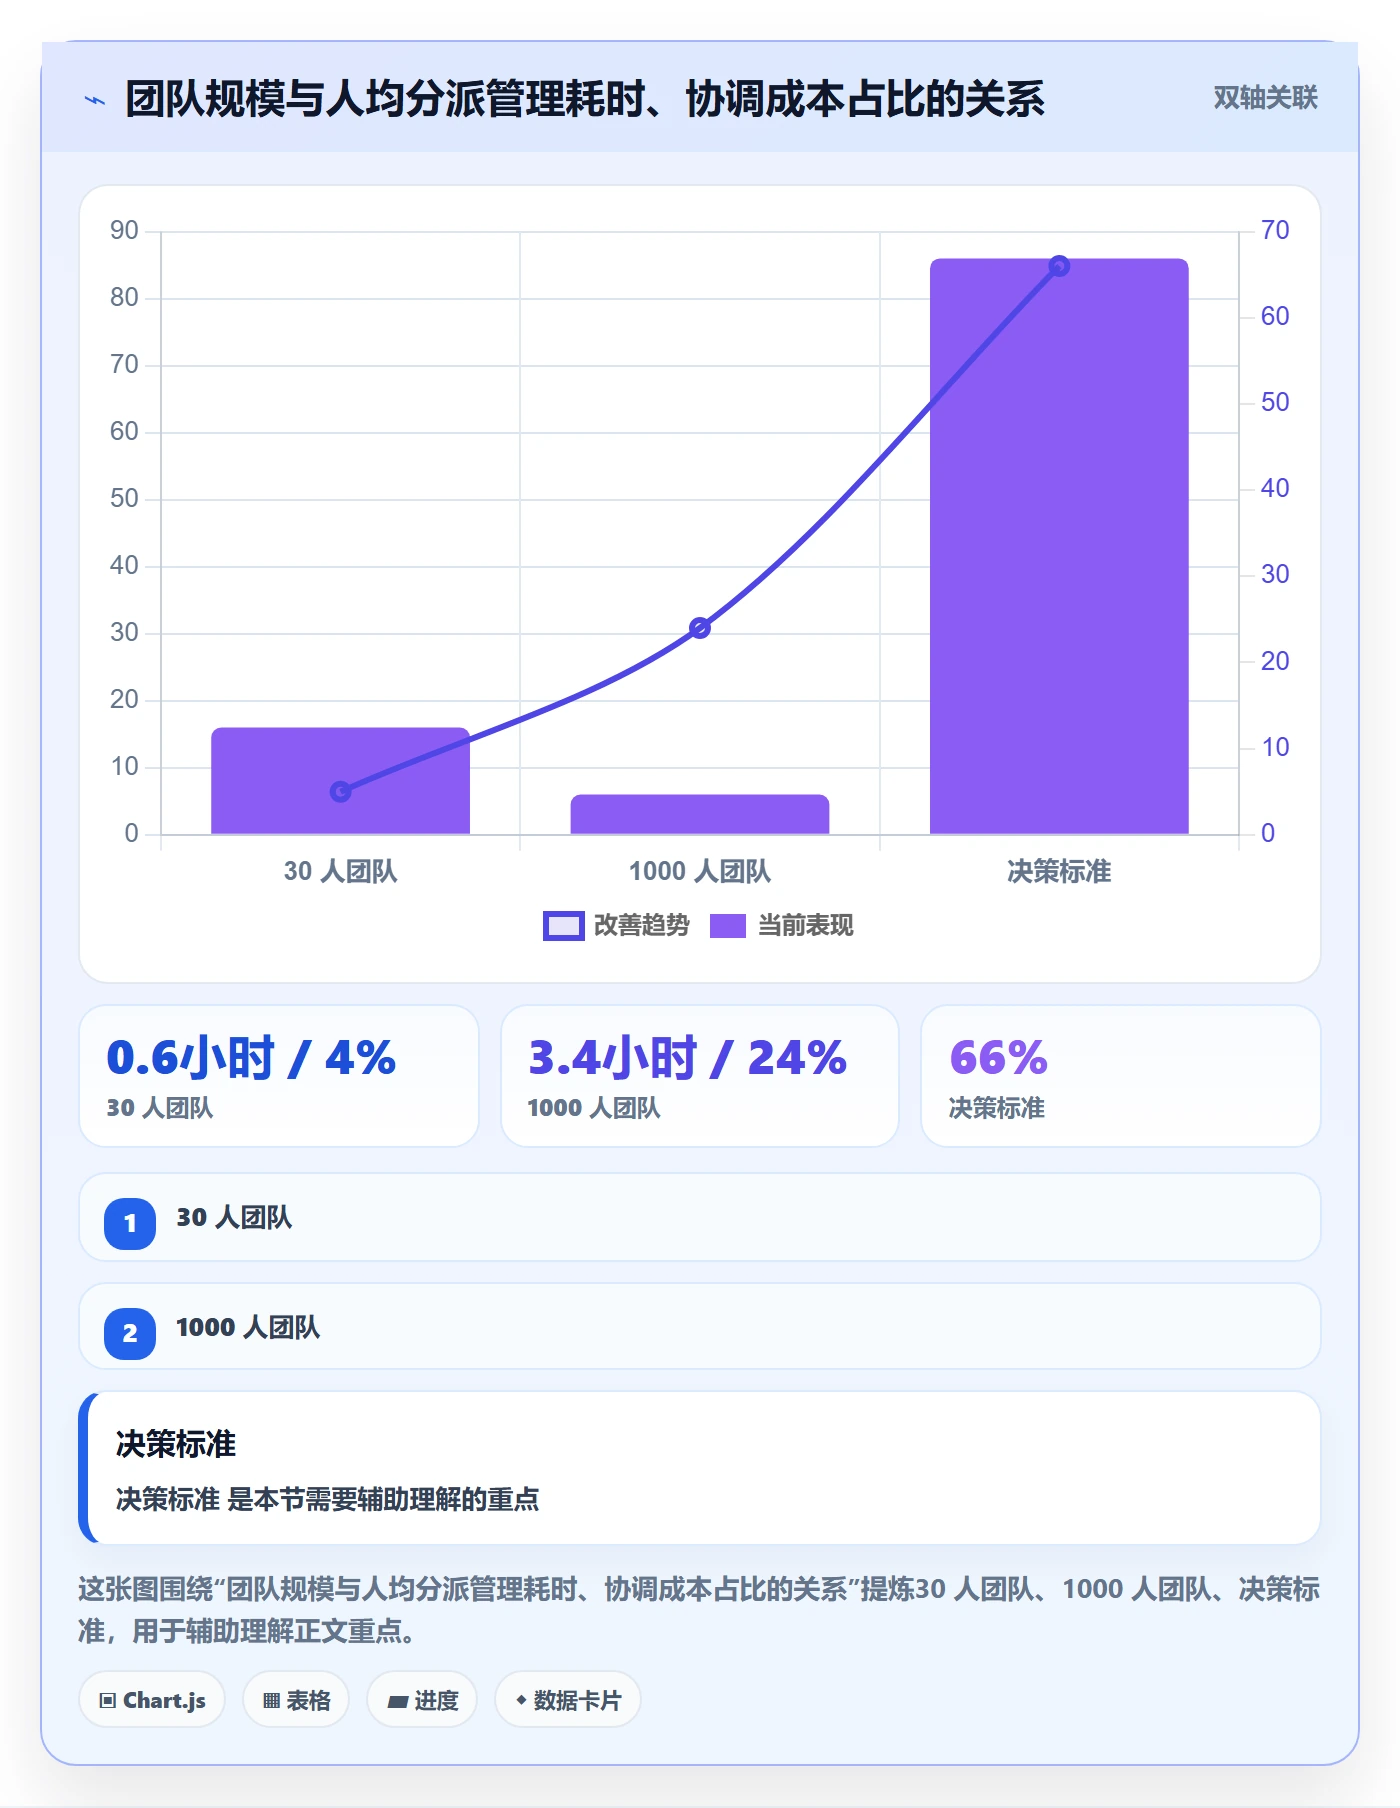The width and height of the screenshot is (1400, 1808).
Task: Click the 30 人团队 bar in chart
Action: (x=340, y=781)
